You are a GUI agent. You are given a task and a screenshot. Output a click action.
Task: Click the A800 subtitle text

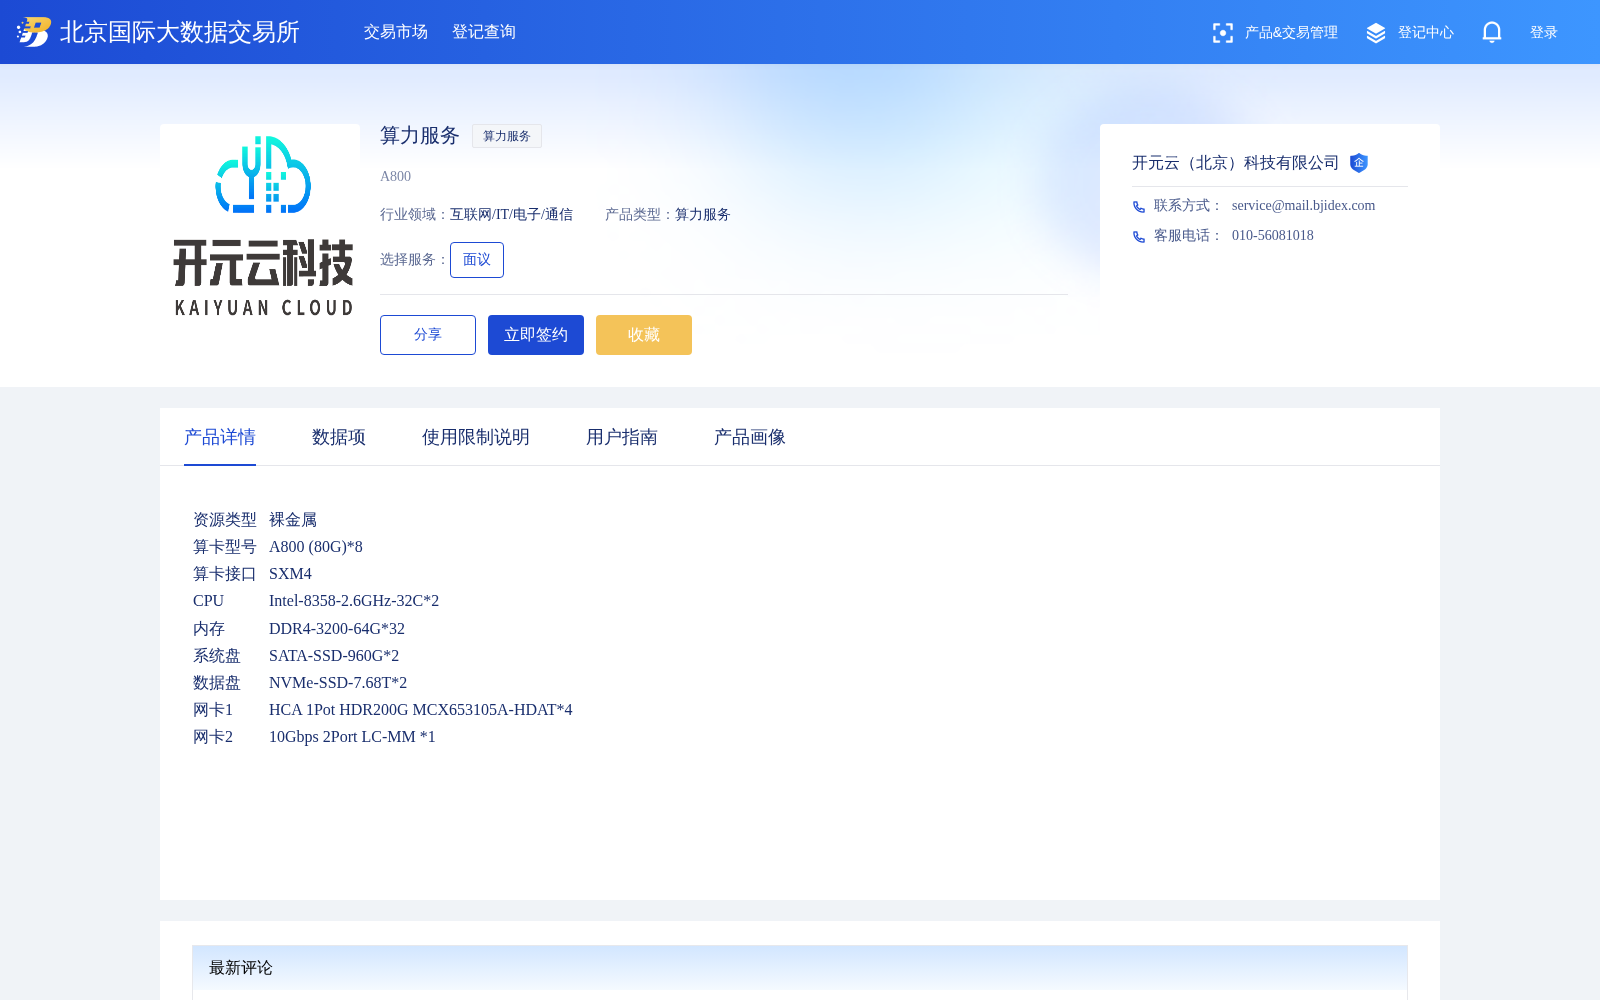coord(395,177)
